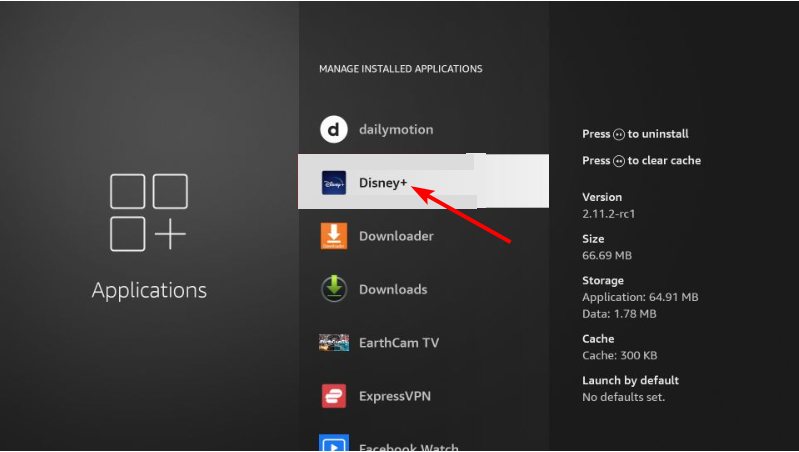Image resolution: width=799 pixels, height=452 pixels.
Task: Click the Disney+ app icon
Action: [334, 183]
